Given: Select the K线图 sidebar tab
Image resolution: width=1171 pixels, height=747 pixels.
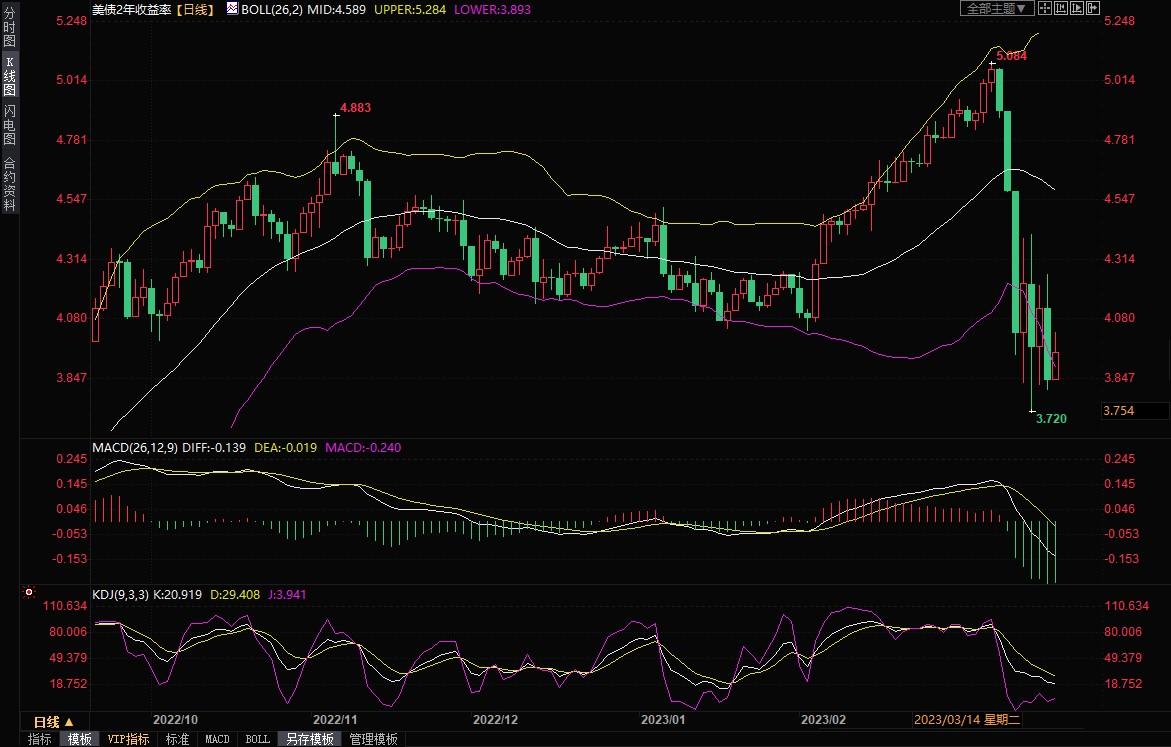Looking at the screenshot, I should coord(9,76).
